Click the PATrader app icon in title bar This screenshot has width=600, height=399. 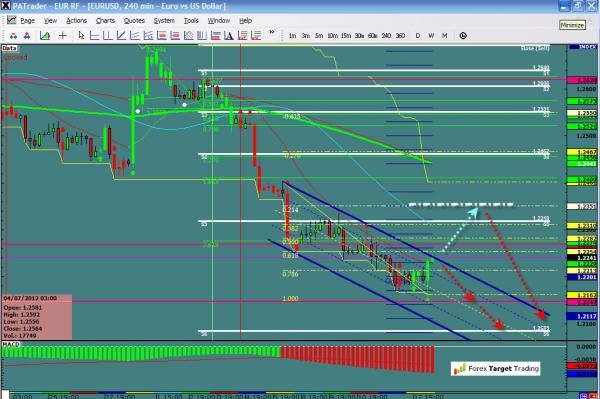[6, 6]
